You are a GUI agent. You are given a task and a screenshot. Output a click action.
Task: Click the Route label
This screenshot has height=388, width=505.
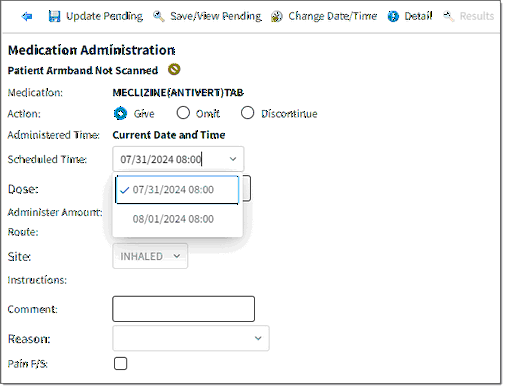23,232
